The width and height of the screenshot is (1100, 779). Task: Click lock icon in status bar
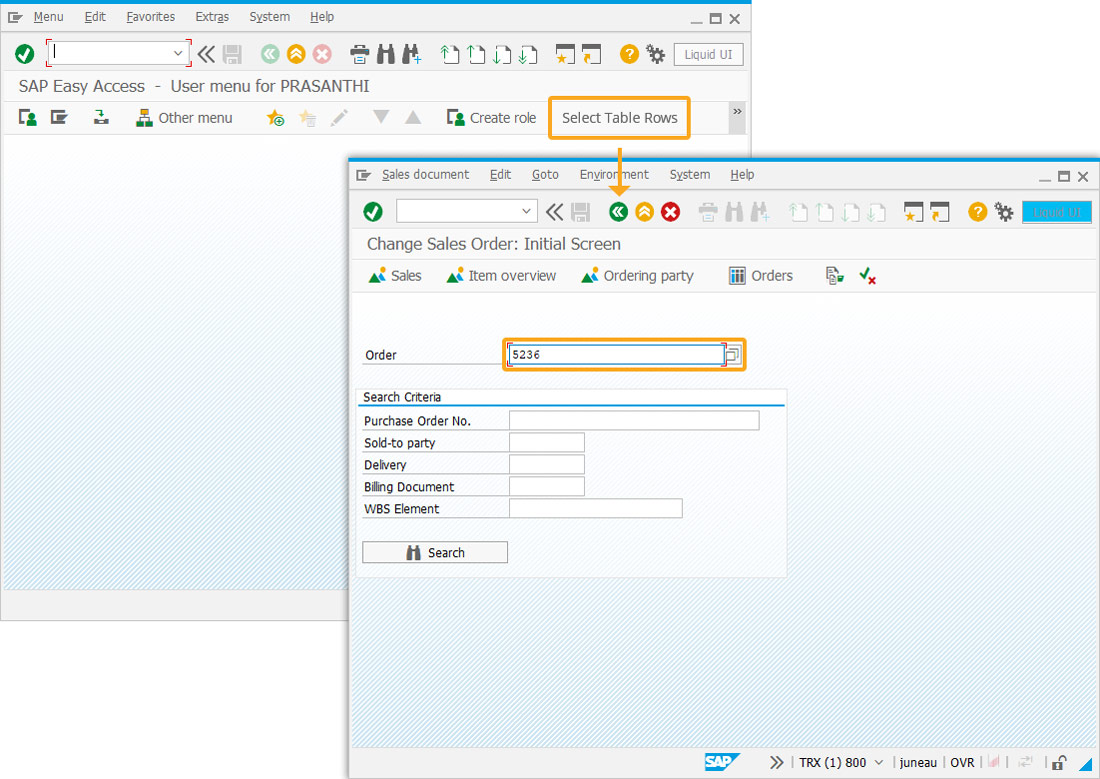pos(1059,762)
